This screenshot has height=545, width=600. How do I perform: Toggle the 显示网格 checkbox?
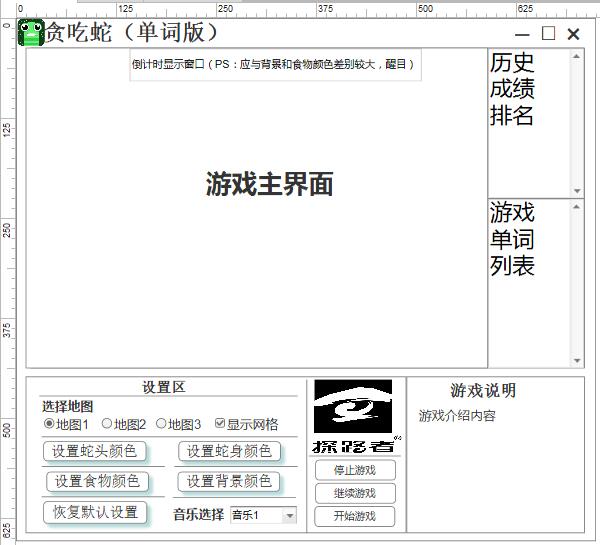(220, 423)
